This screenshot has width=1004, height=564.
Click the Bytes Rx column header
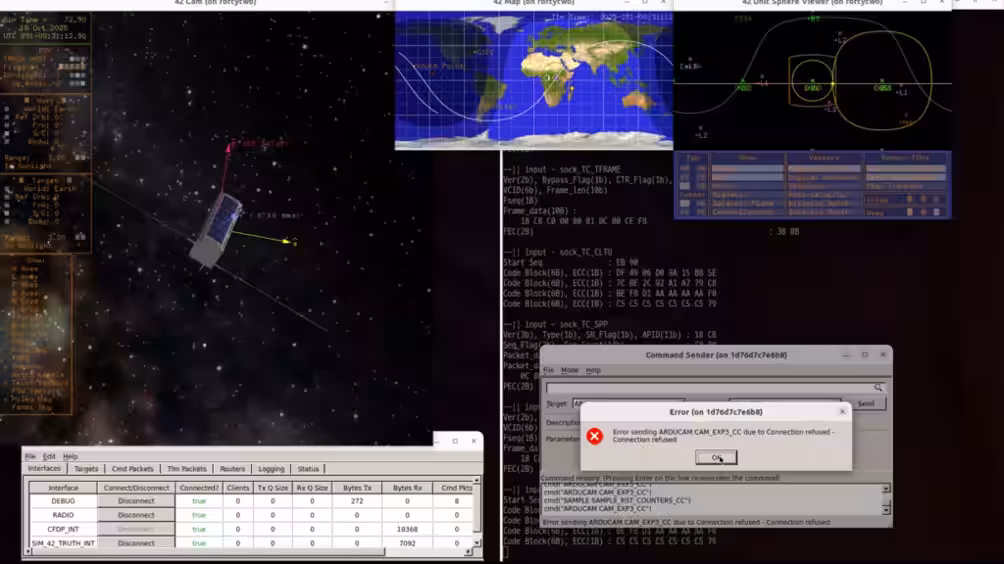(x=407, y=488)
